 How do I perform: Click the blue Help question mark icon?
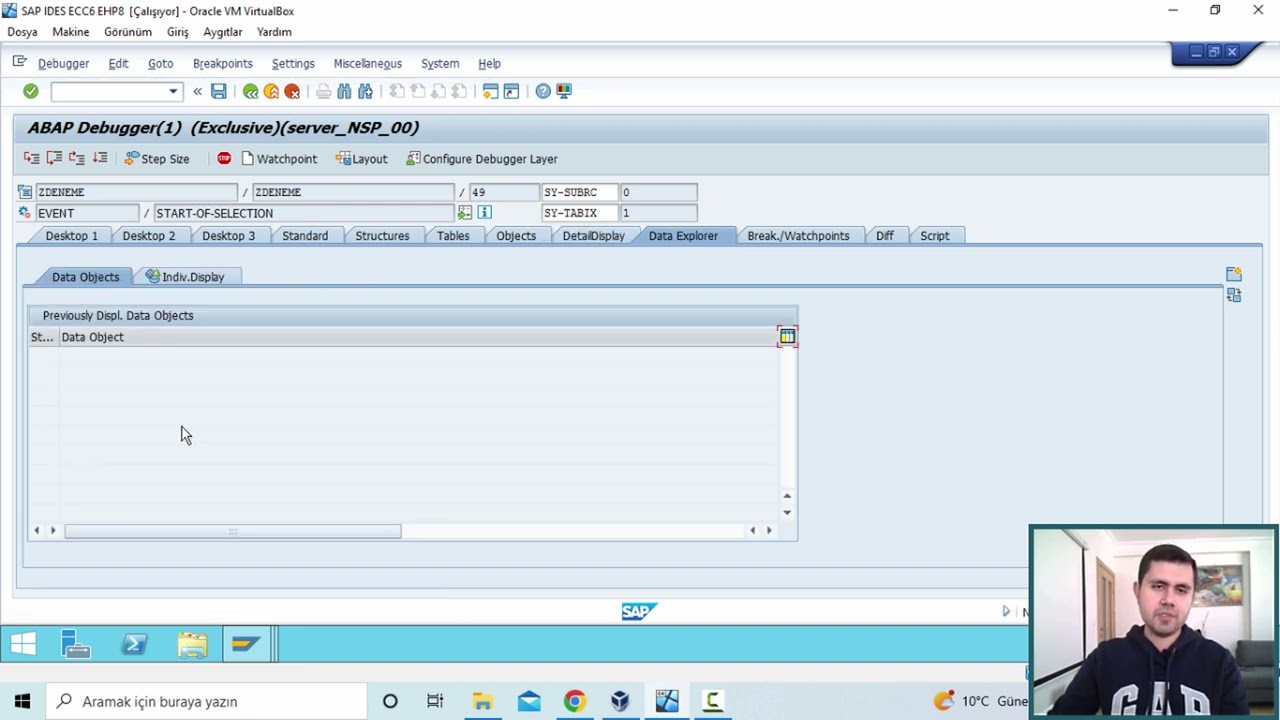point(543,91)
